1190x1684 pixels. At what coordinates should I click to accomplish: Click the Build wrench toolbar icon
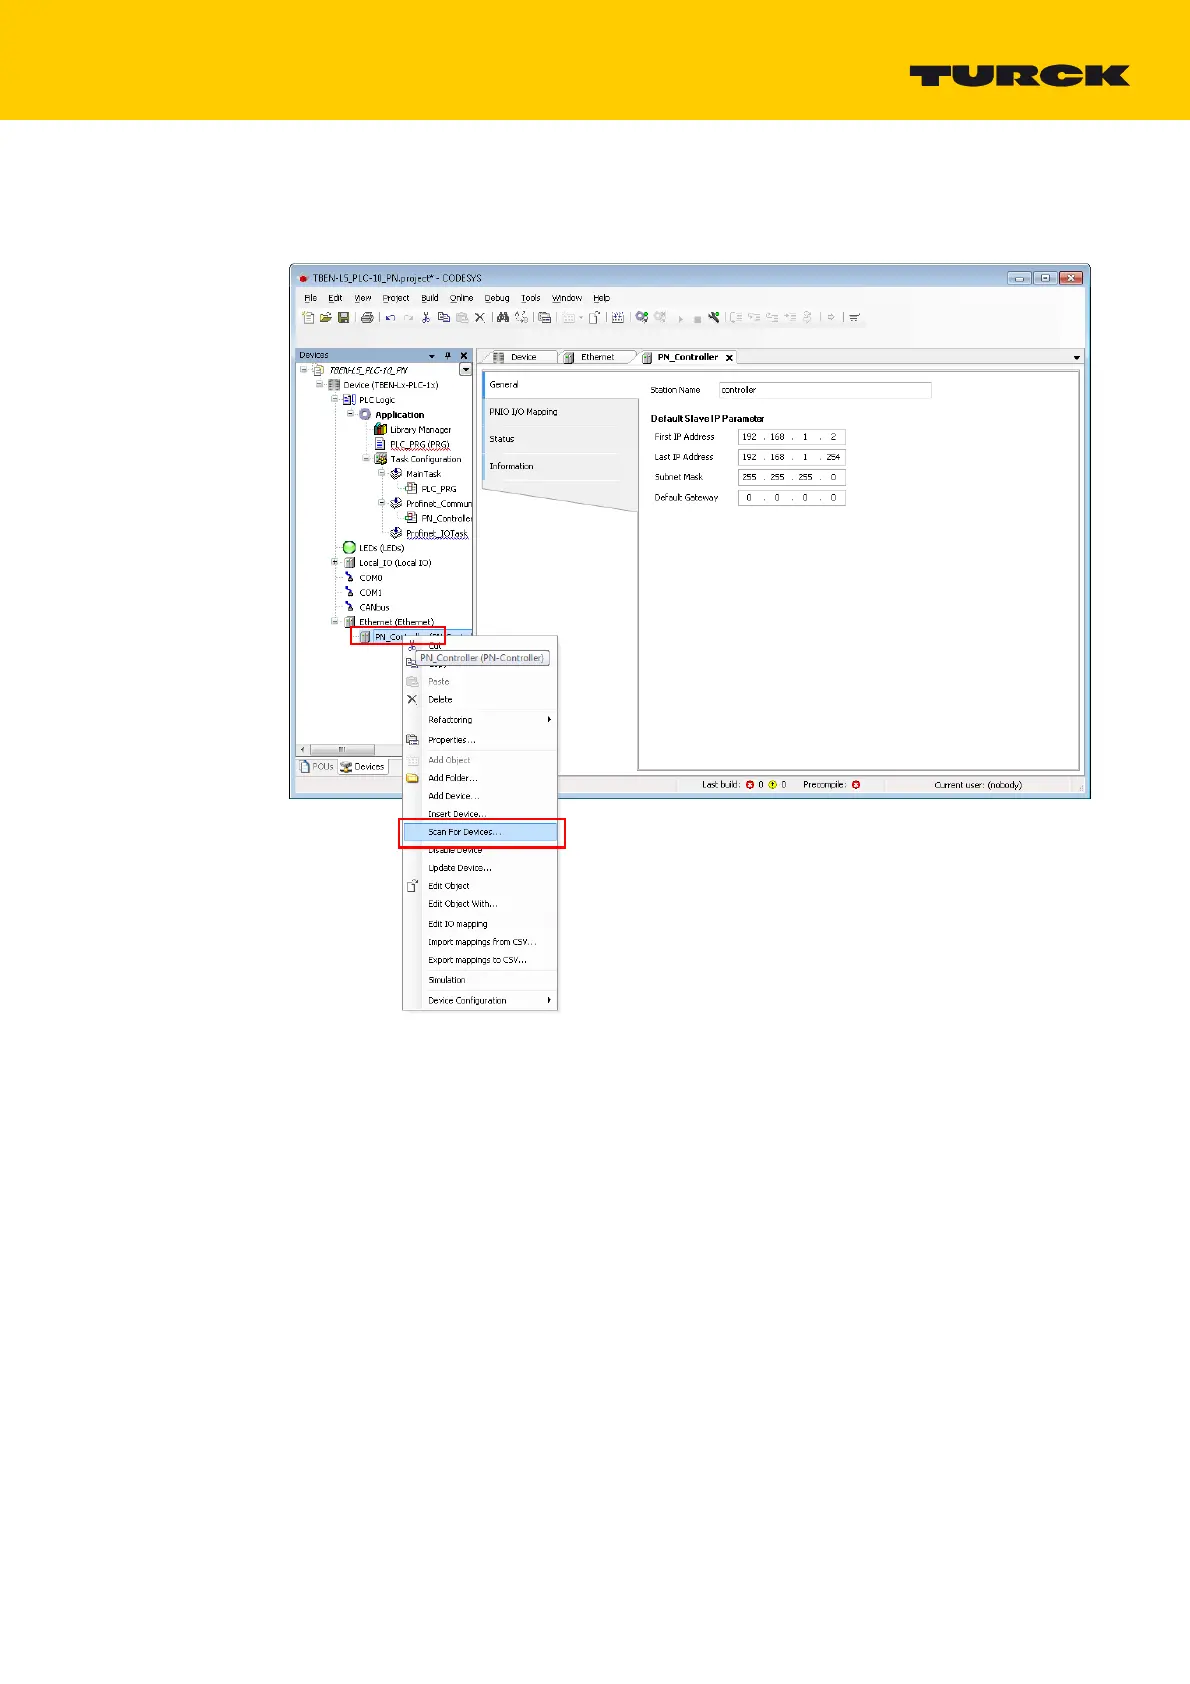(714, 318)
